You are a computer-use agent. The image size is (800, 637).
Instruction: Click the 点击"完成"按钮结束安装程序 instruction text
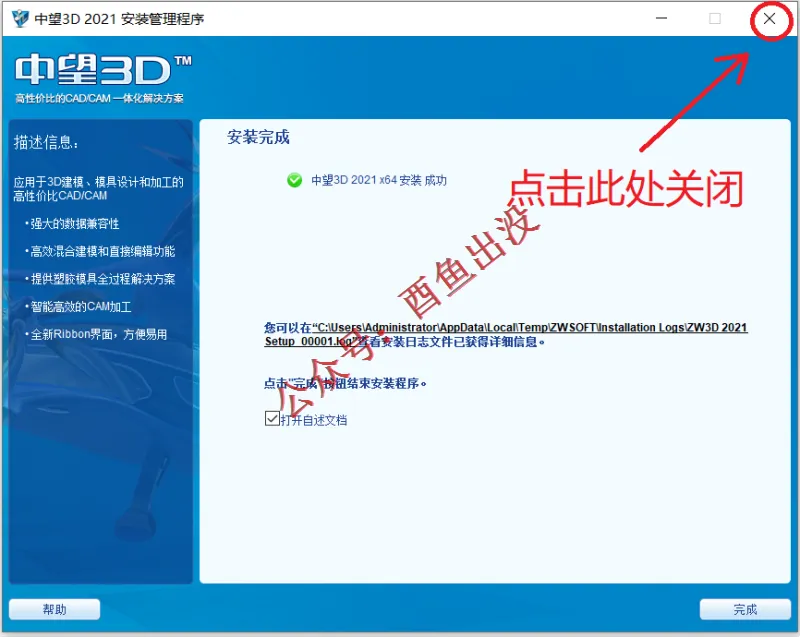click(345, 384)
